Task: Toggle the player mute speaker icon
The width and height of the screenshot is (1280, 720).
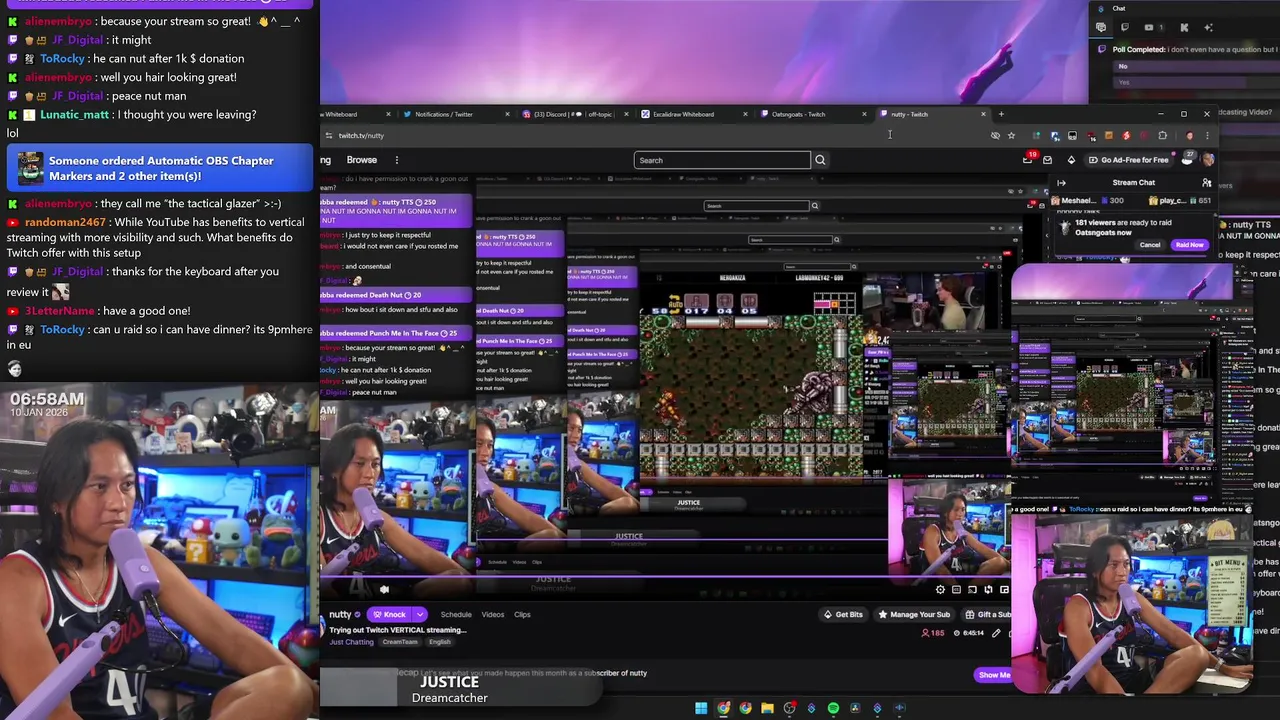Action: pyautogui.click(x=384, y=589)
